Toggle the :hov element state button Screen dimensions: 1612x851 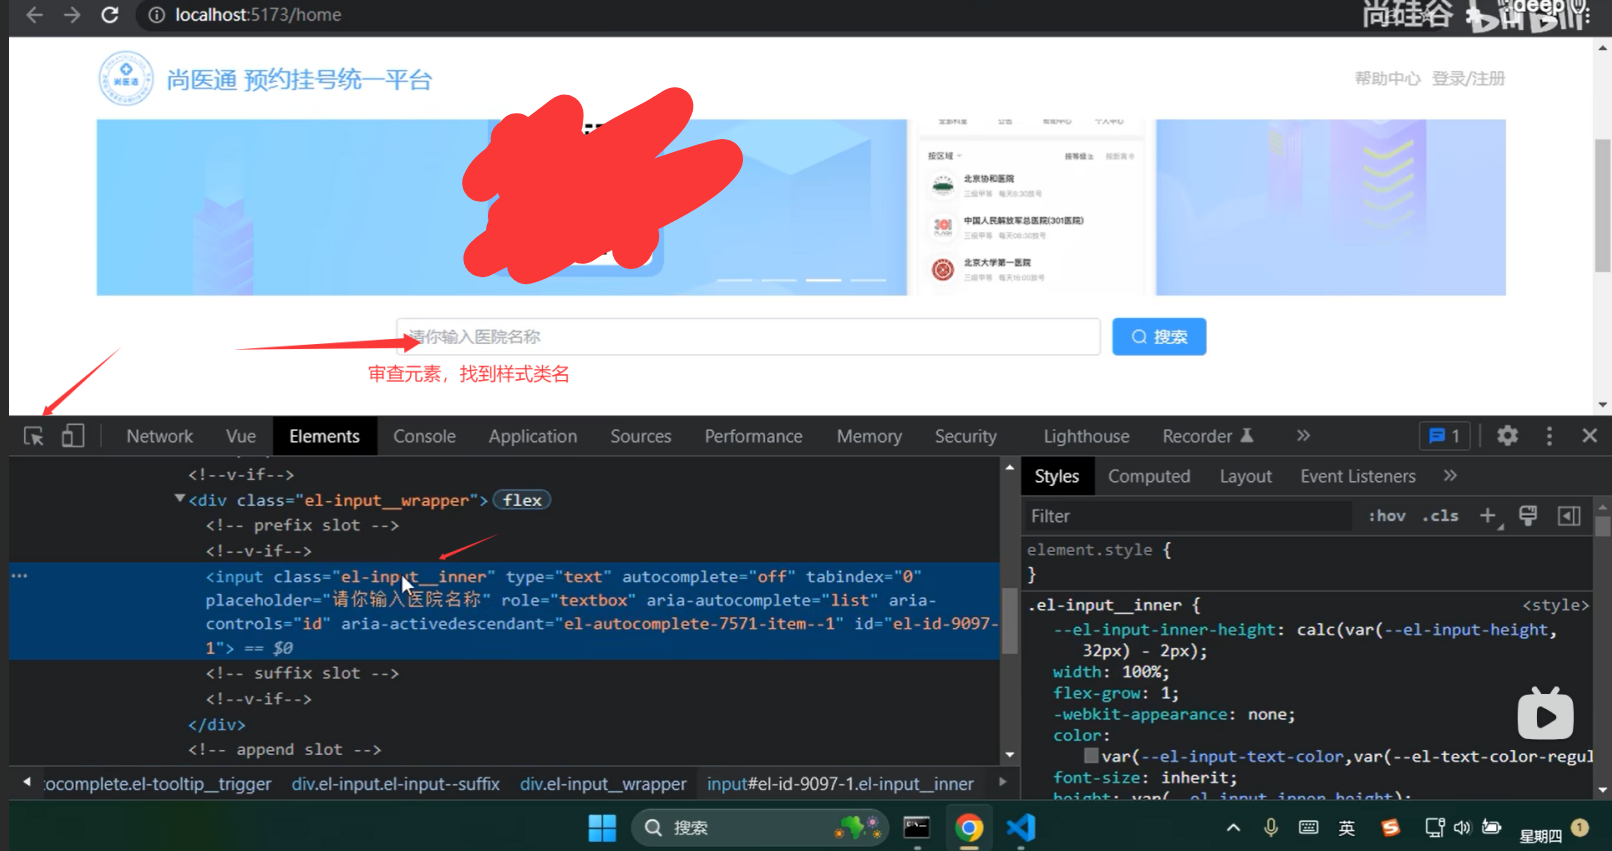coord(1387,516)
